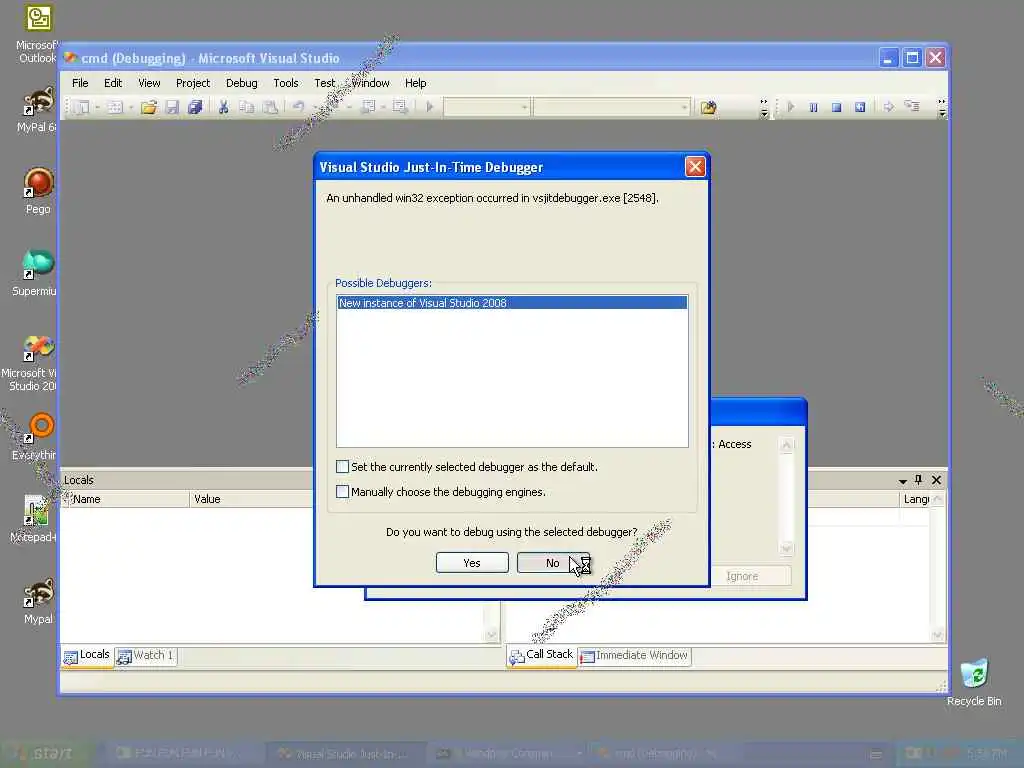Image resolution: width=1024 pixels, height=768 pixels.
Task: Click the Value column header in Locals
Action: pyautogui.click(x=251, y=499)
